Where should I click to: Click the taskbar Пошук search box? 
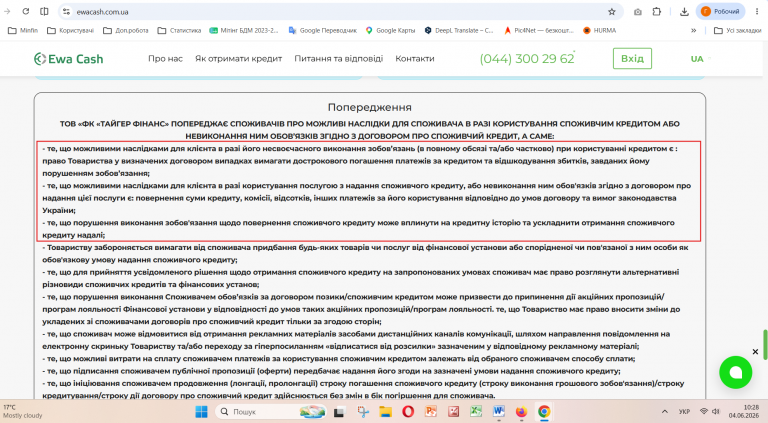coord(271,412)
